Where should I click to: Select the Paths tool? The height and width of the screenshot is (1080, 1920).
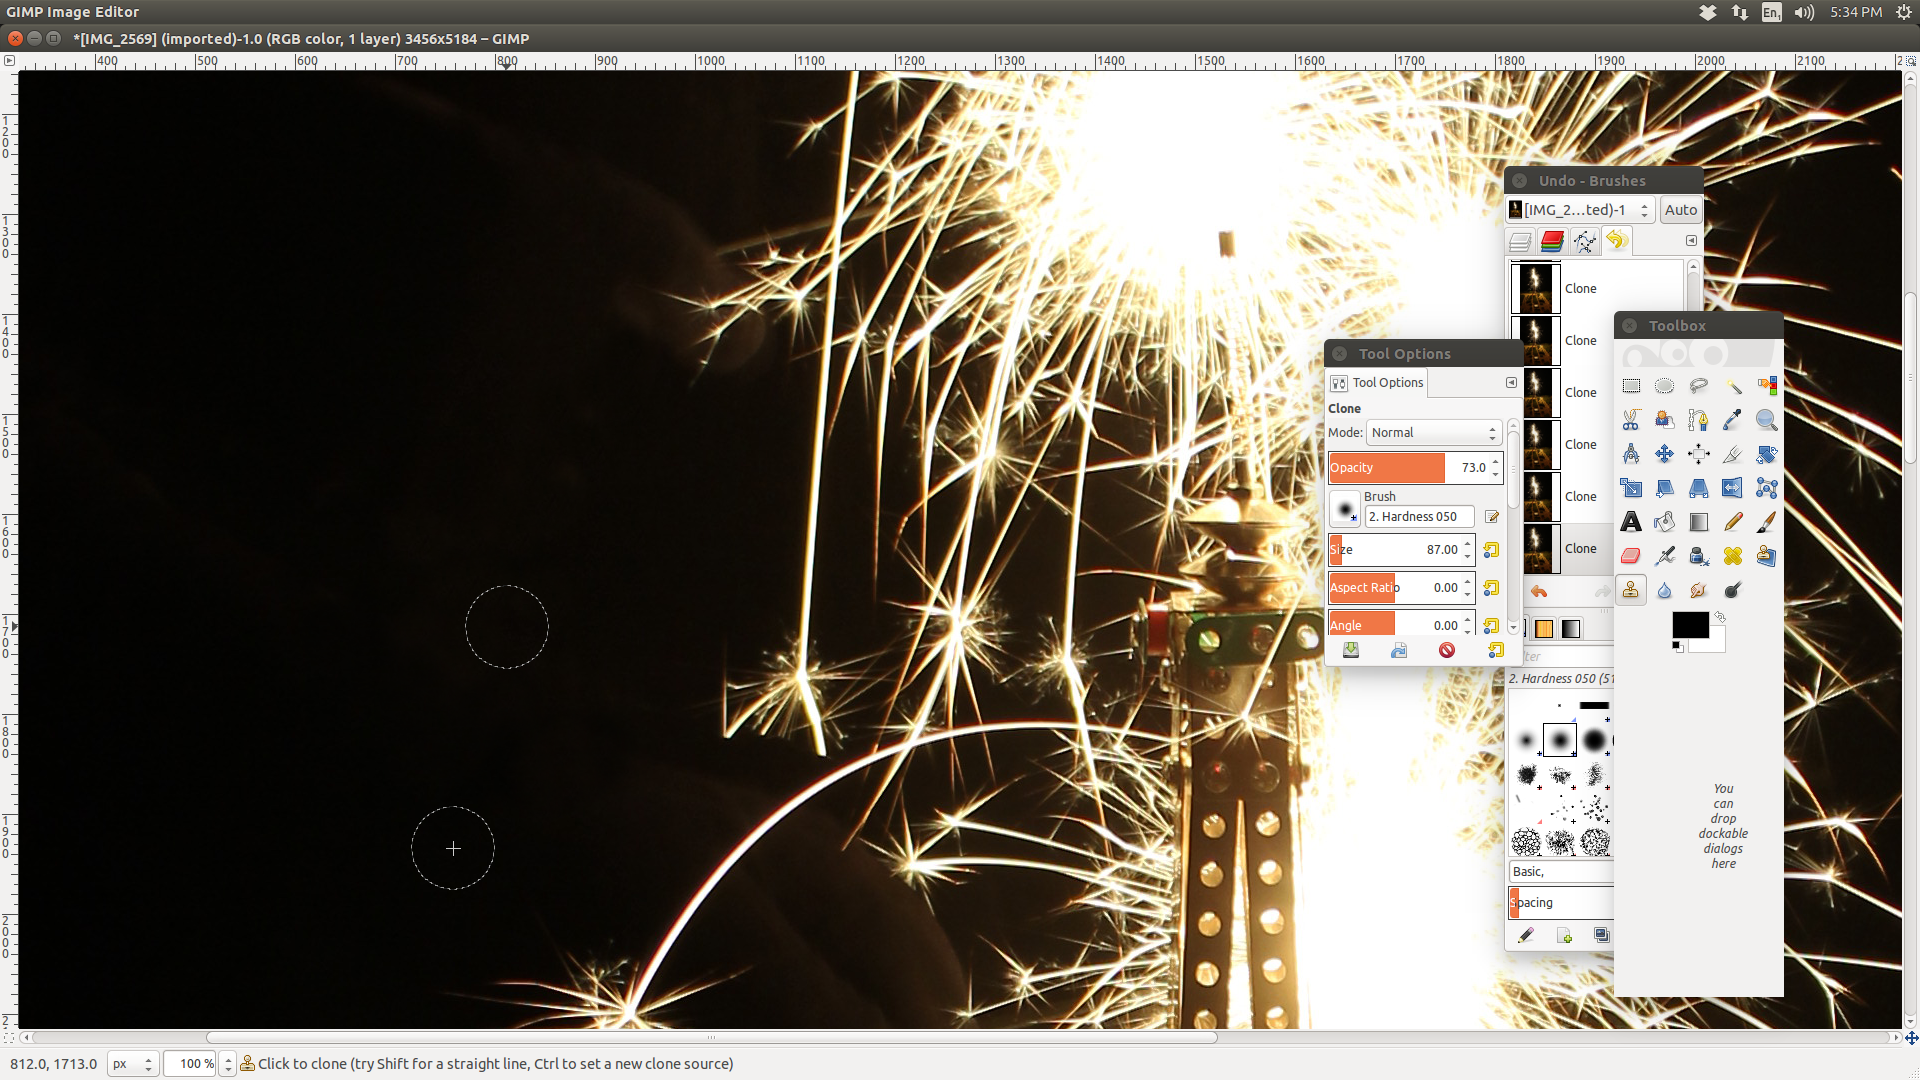click(x=1698, y=420)
